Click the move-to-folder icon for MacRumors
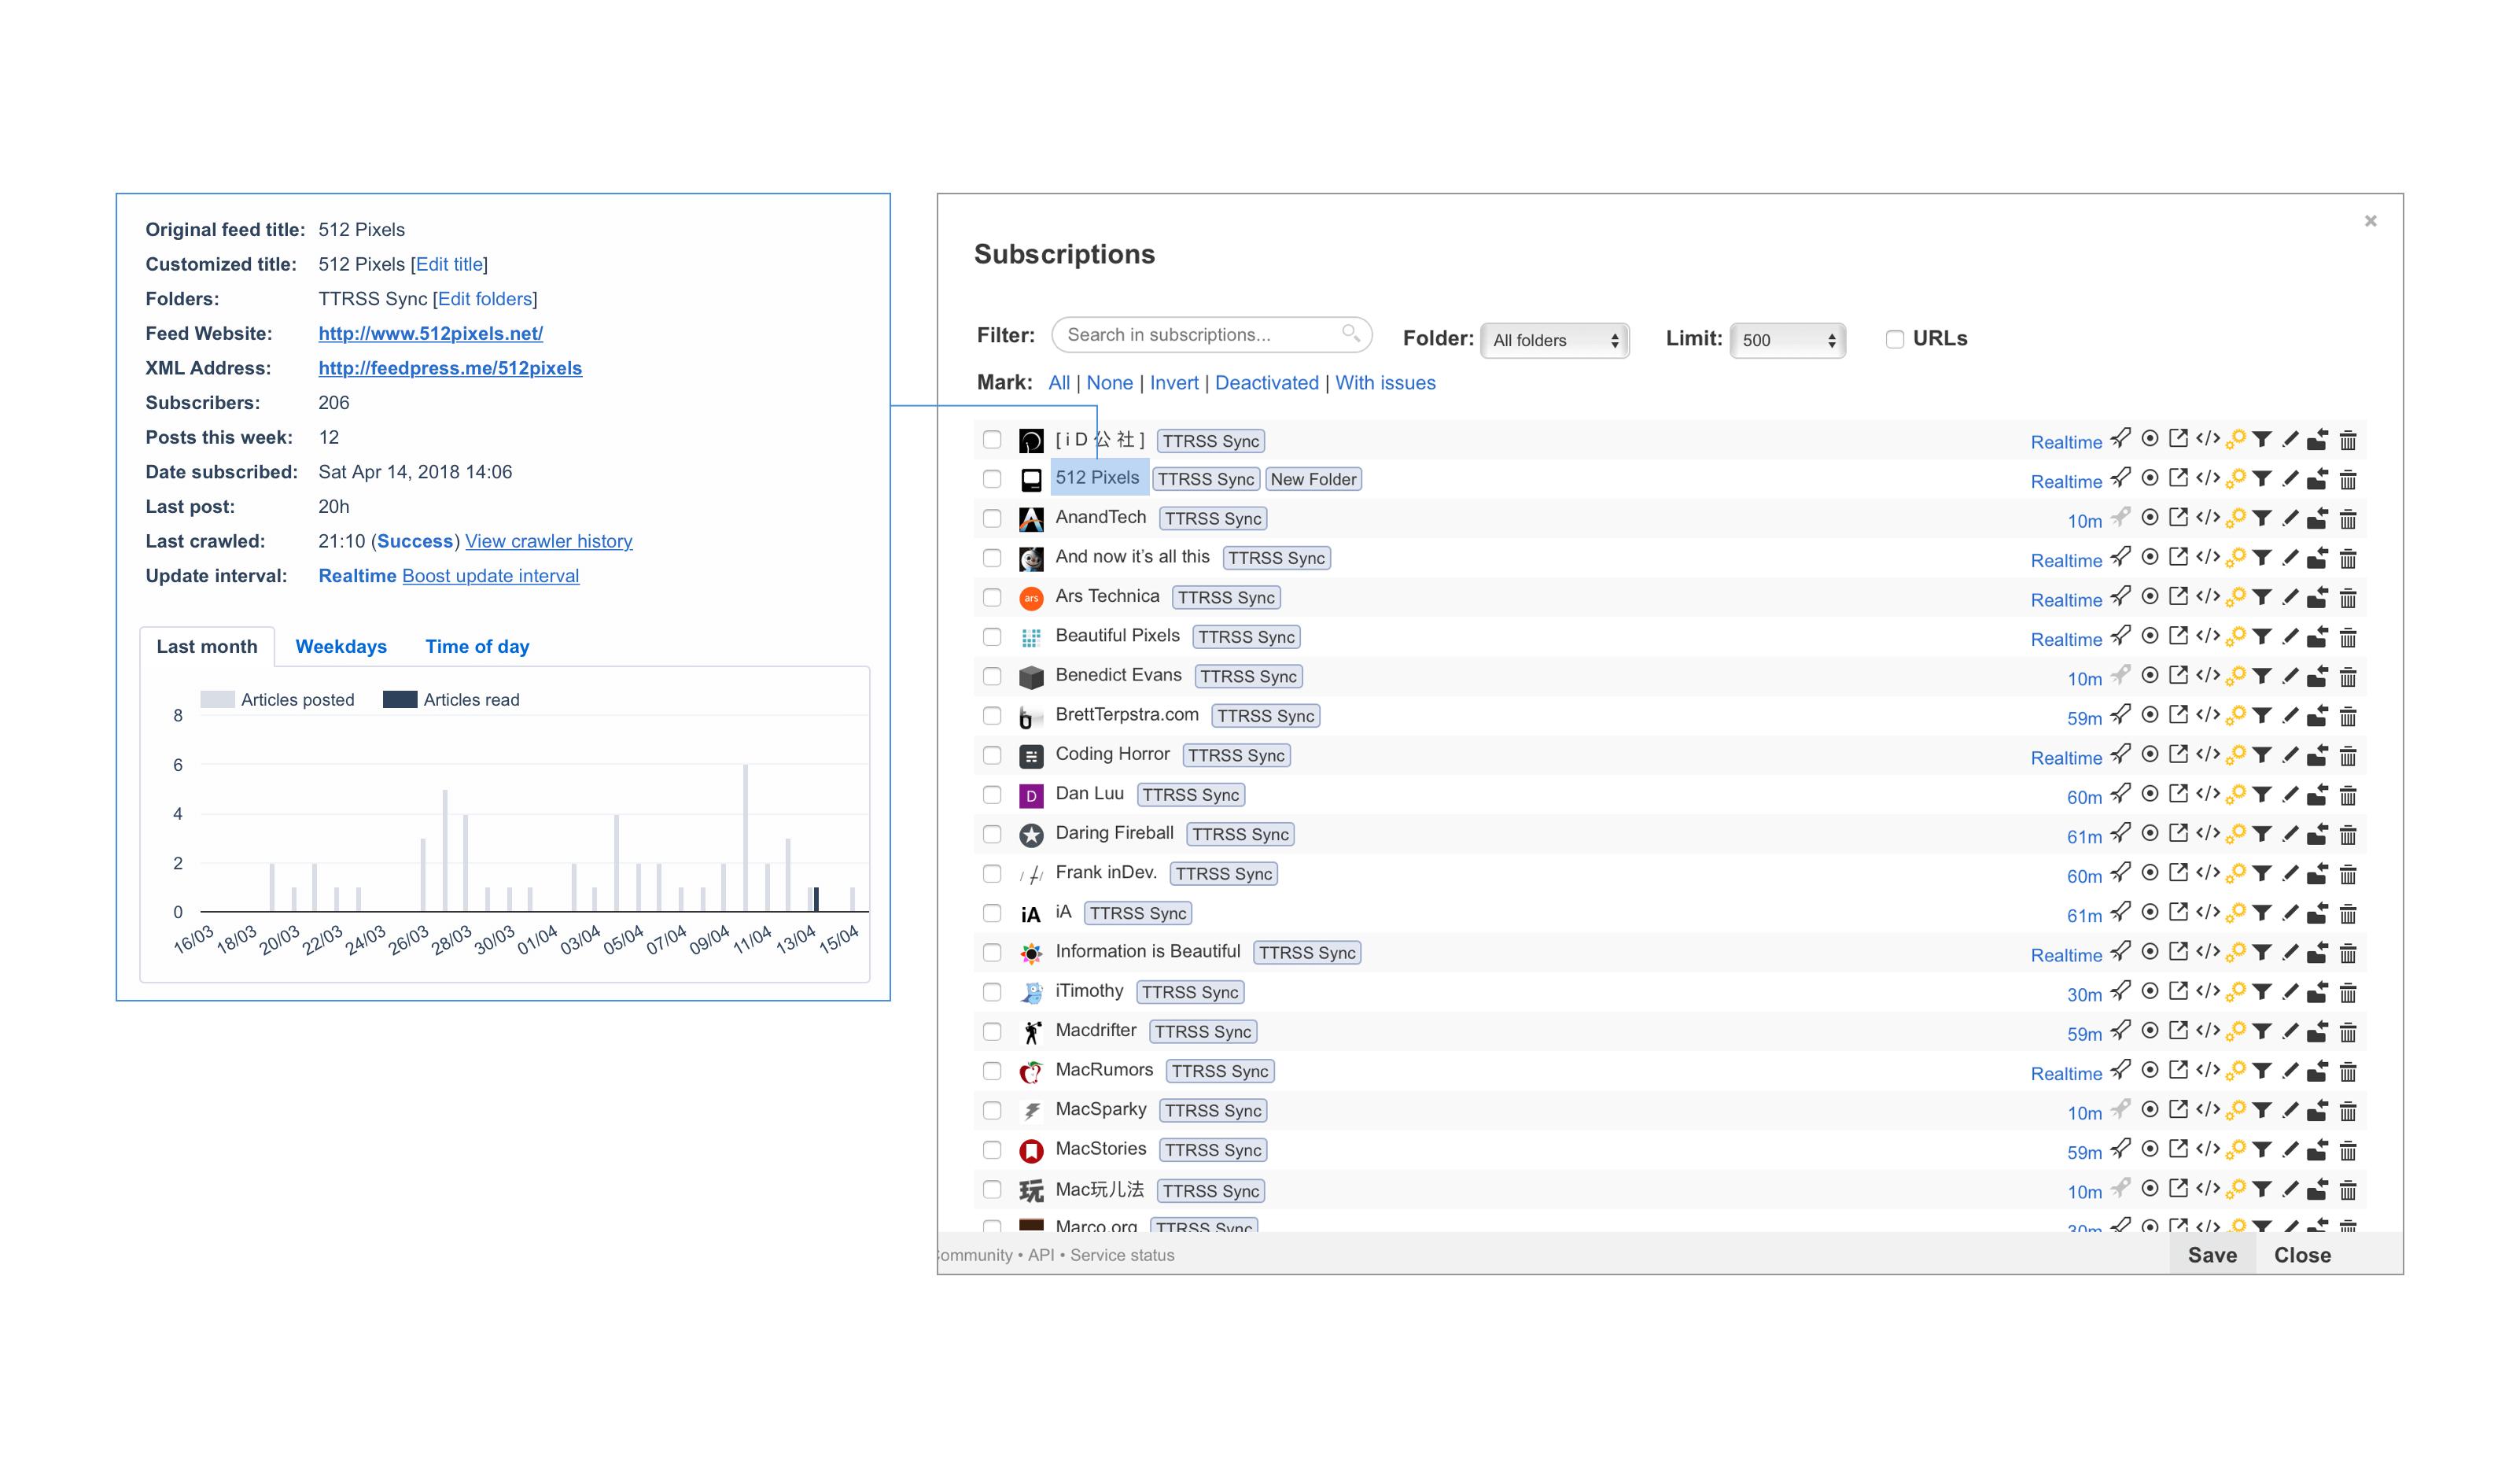Viewport: 2520px width, 1468px height. coord(2317,1071)
